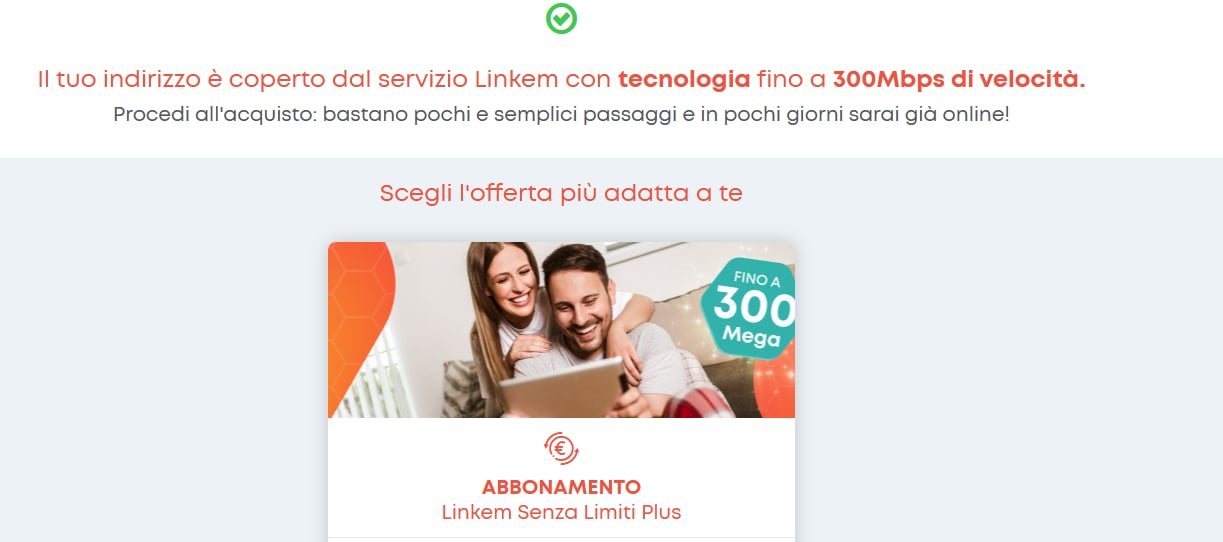This screenshot has width=1223, height=542.
Task: Click the green checkmark confirmation icon
Action: (562, 18)
